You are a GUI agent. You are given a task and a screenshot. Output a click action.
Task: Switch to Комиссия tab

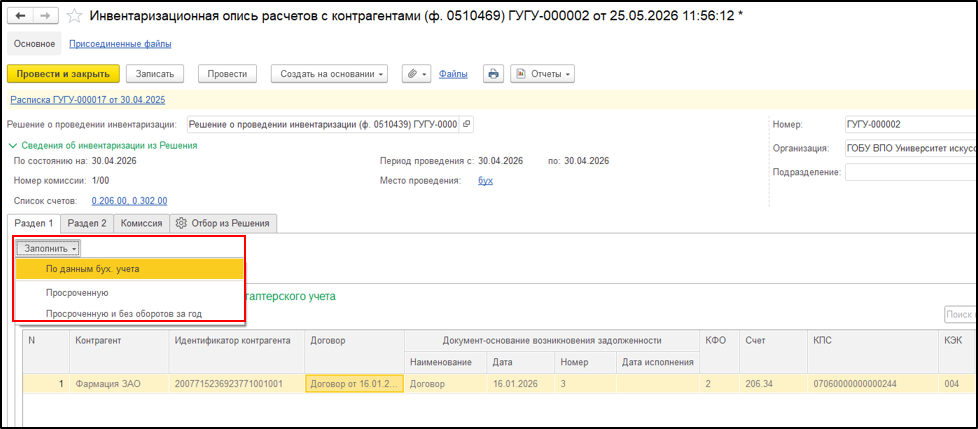pyautogui.click(x=142, y=223)
